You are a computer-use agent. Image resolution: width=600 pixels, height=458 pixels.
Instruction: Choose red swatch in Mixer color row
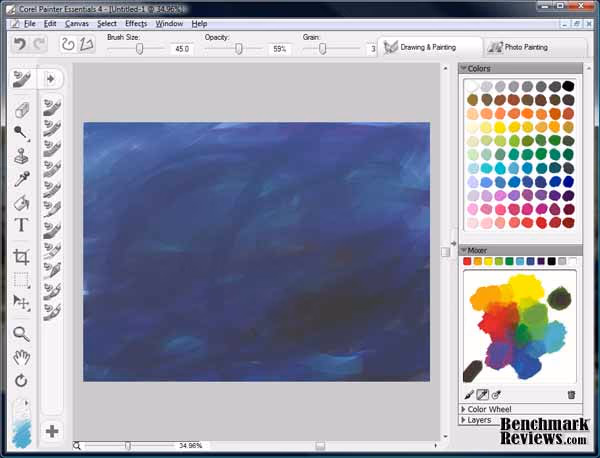(467, 261)
